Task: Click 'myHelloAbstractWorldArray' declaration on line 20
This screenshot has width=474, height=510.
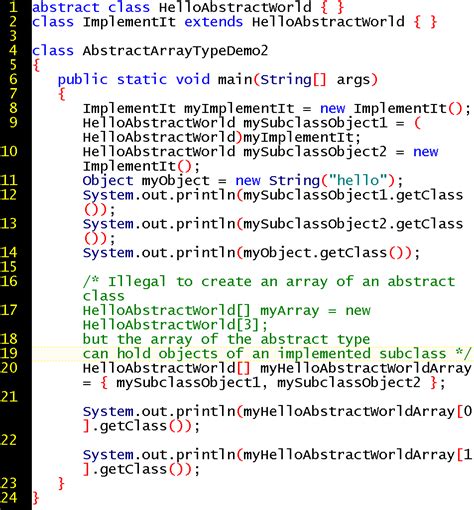Action: pyautogui.click(x=366, y=369)
